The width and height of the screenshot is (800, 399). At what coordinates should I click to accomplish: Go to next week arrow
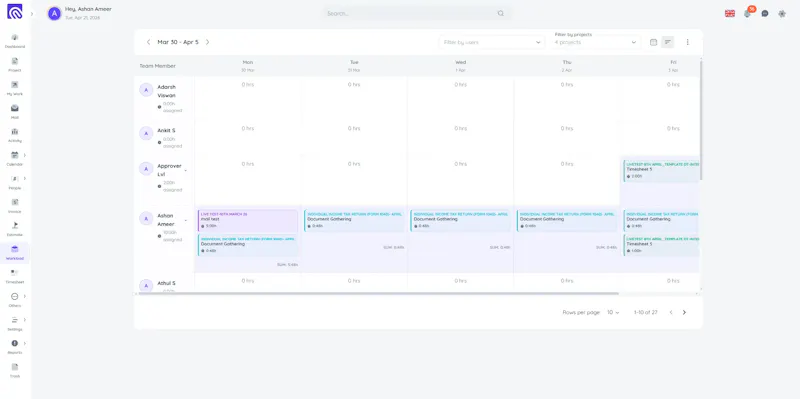point(208,42)
